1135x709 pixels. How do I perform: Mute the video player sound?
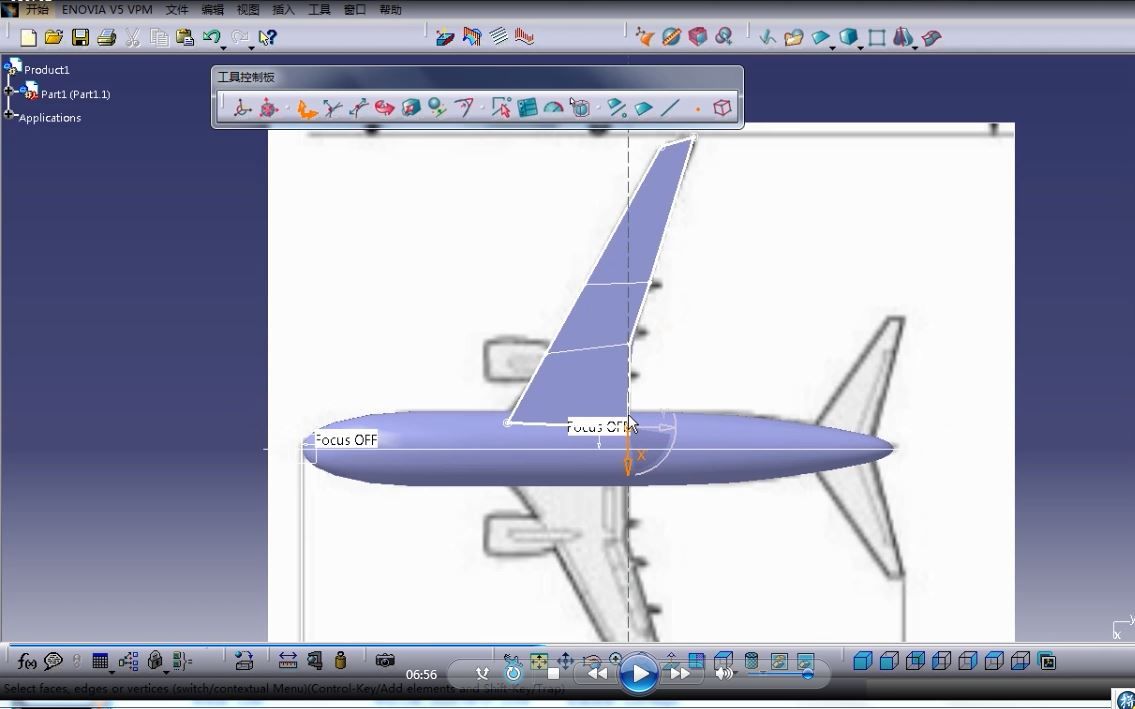click(x=723, y=674)
